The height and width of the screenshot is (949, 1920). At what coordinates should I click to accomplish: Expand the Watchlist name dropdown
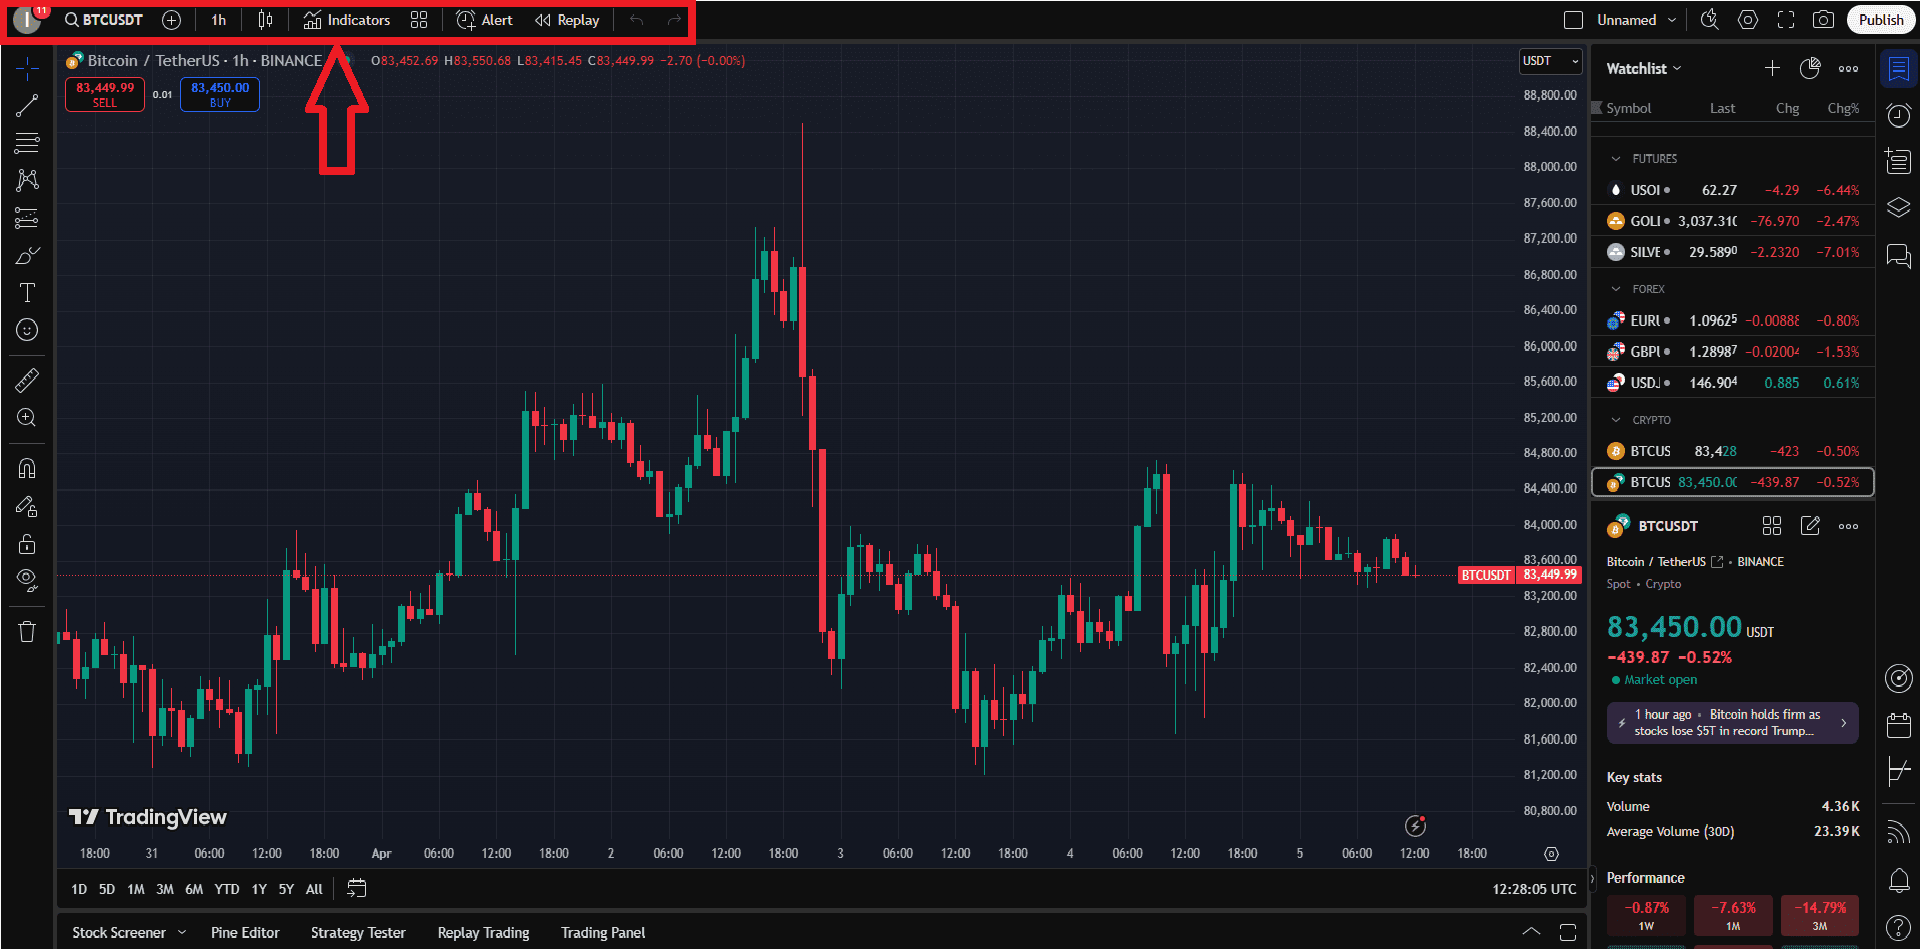coord(1644,68)
